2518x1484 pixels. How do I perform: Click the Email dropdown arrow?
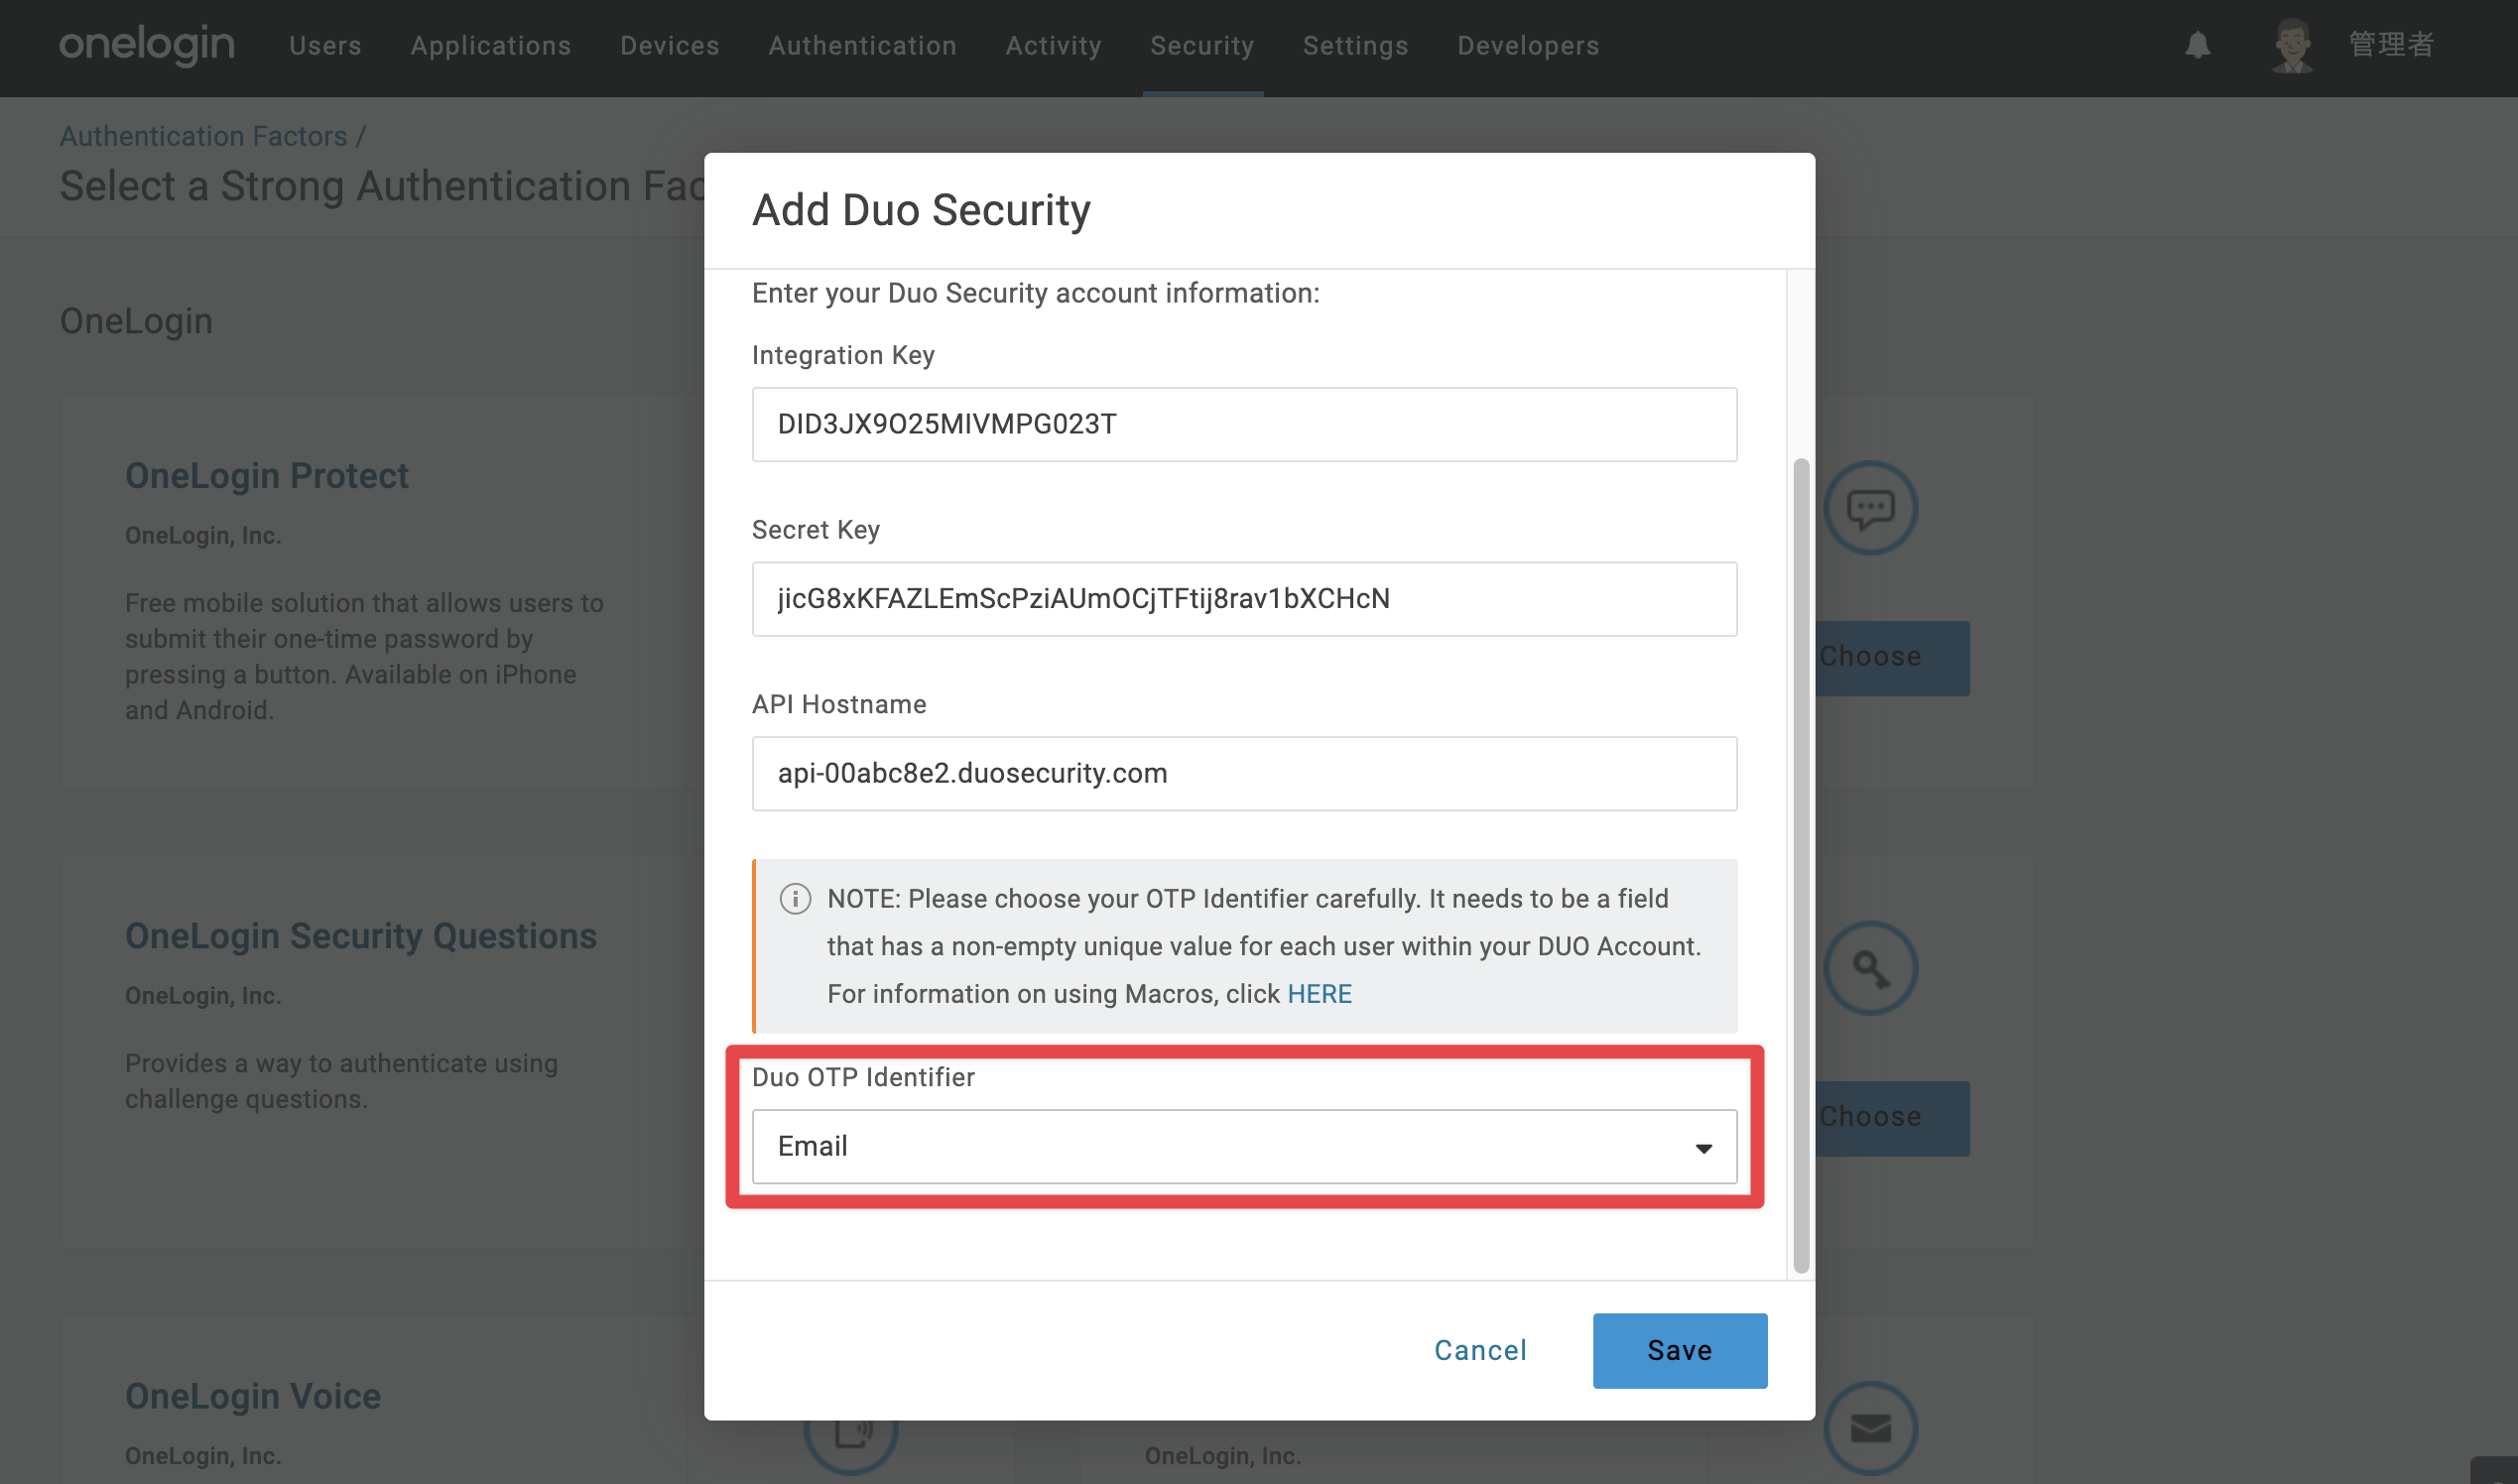pyautogui.click(x=1703, y=1148)
